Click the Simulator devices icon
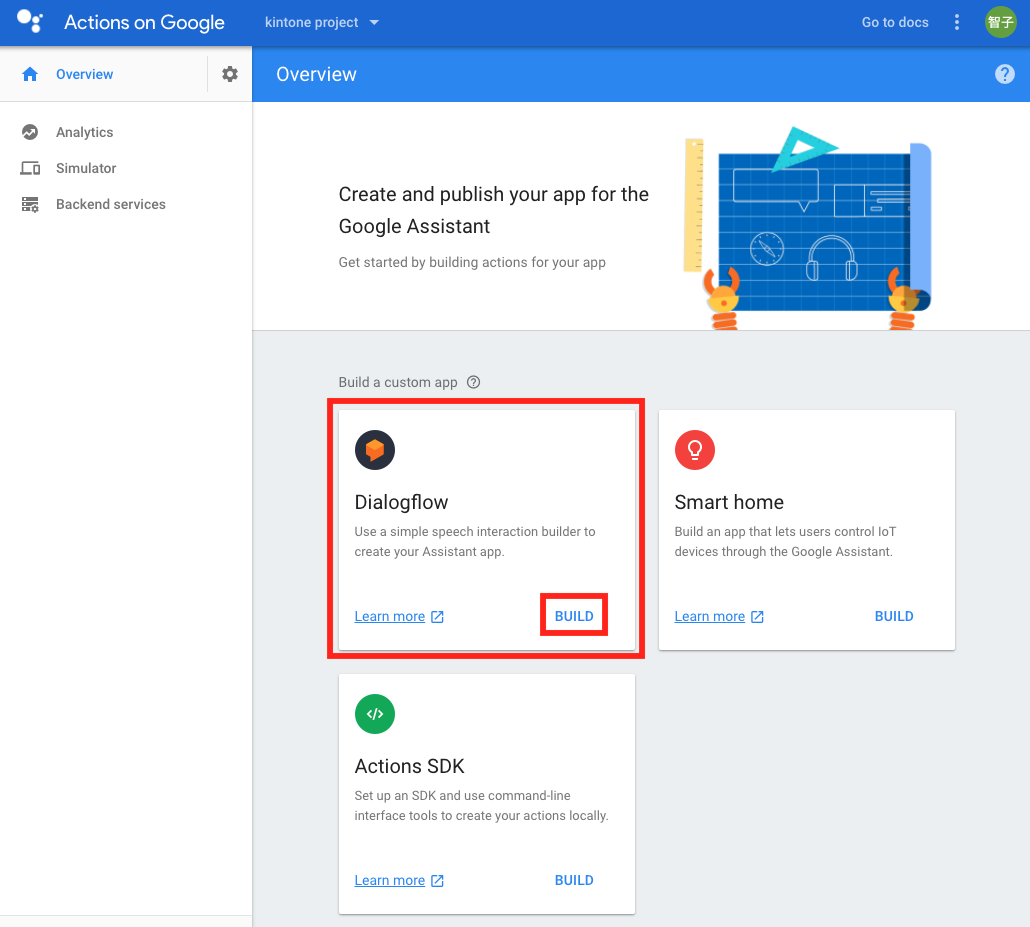 click(30, 168)
